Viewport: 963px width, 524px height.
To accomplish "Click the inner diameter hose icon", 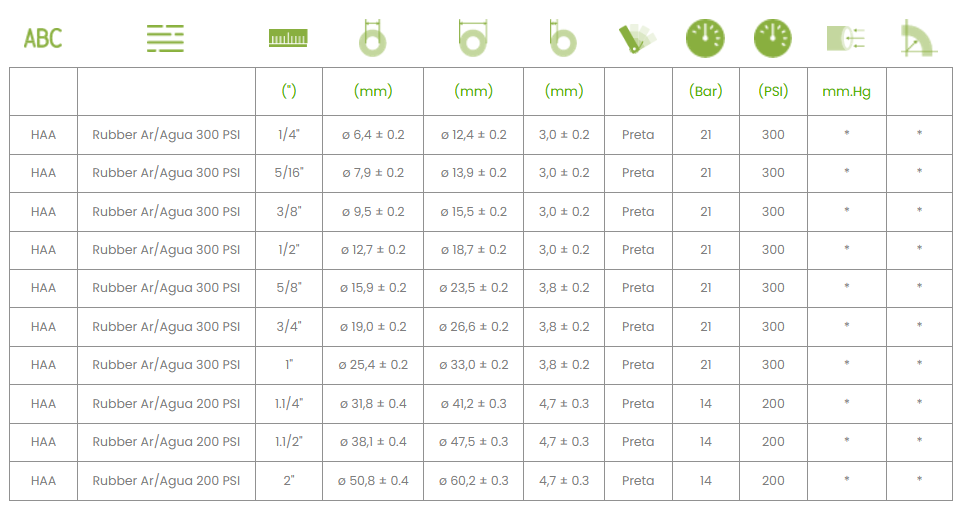I will point(373,38).
